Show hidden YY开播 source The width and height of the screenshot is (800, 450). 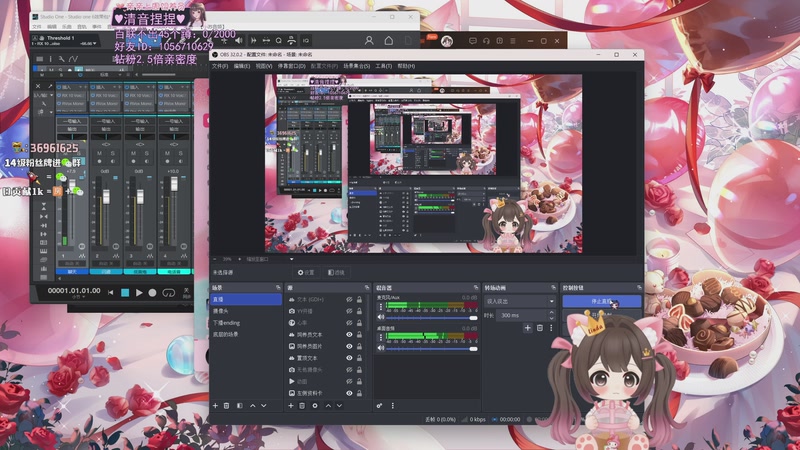pyautogui.click(x=349, y=311)
